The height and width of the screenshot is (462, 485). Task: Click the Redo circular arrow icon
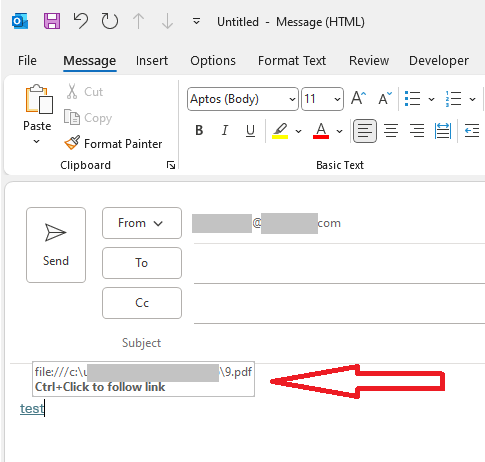tap(110, 21)
